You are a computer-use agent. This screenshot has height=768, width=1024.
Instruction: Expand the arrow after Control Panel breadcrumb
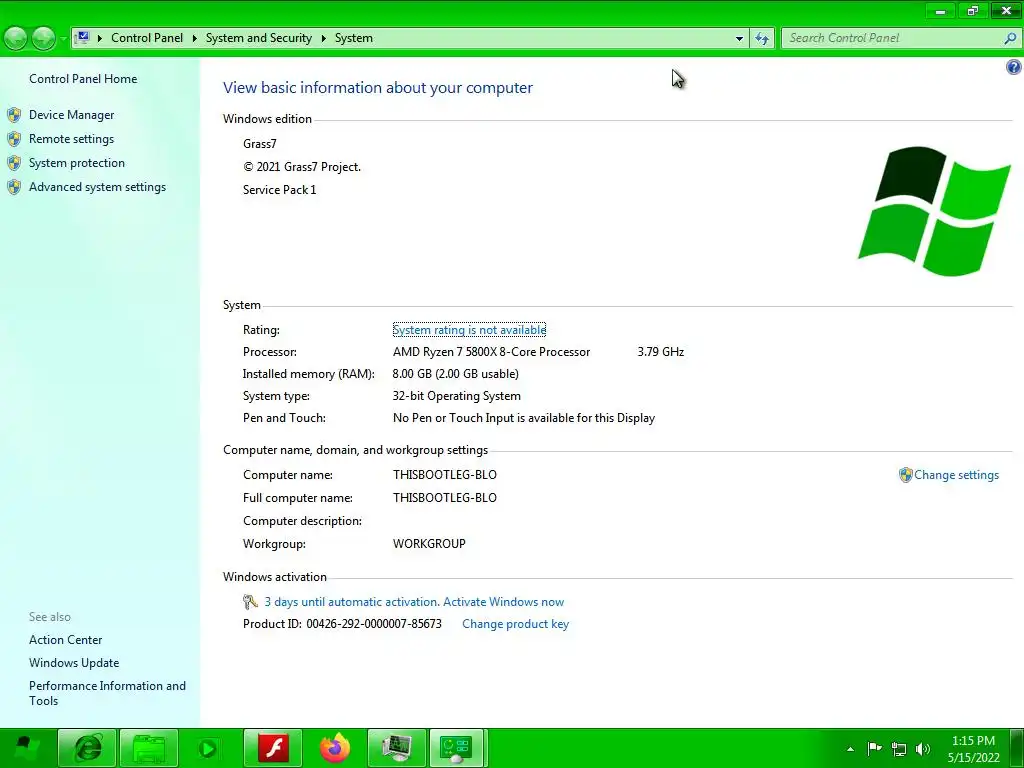click(195, 38)
